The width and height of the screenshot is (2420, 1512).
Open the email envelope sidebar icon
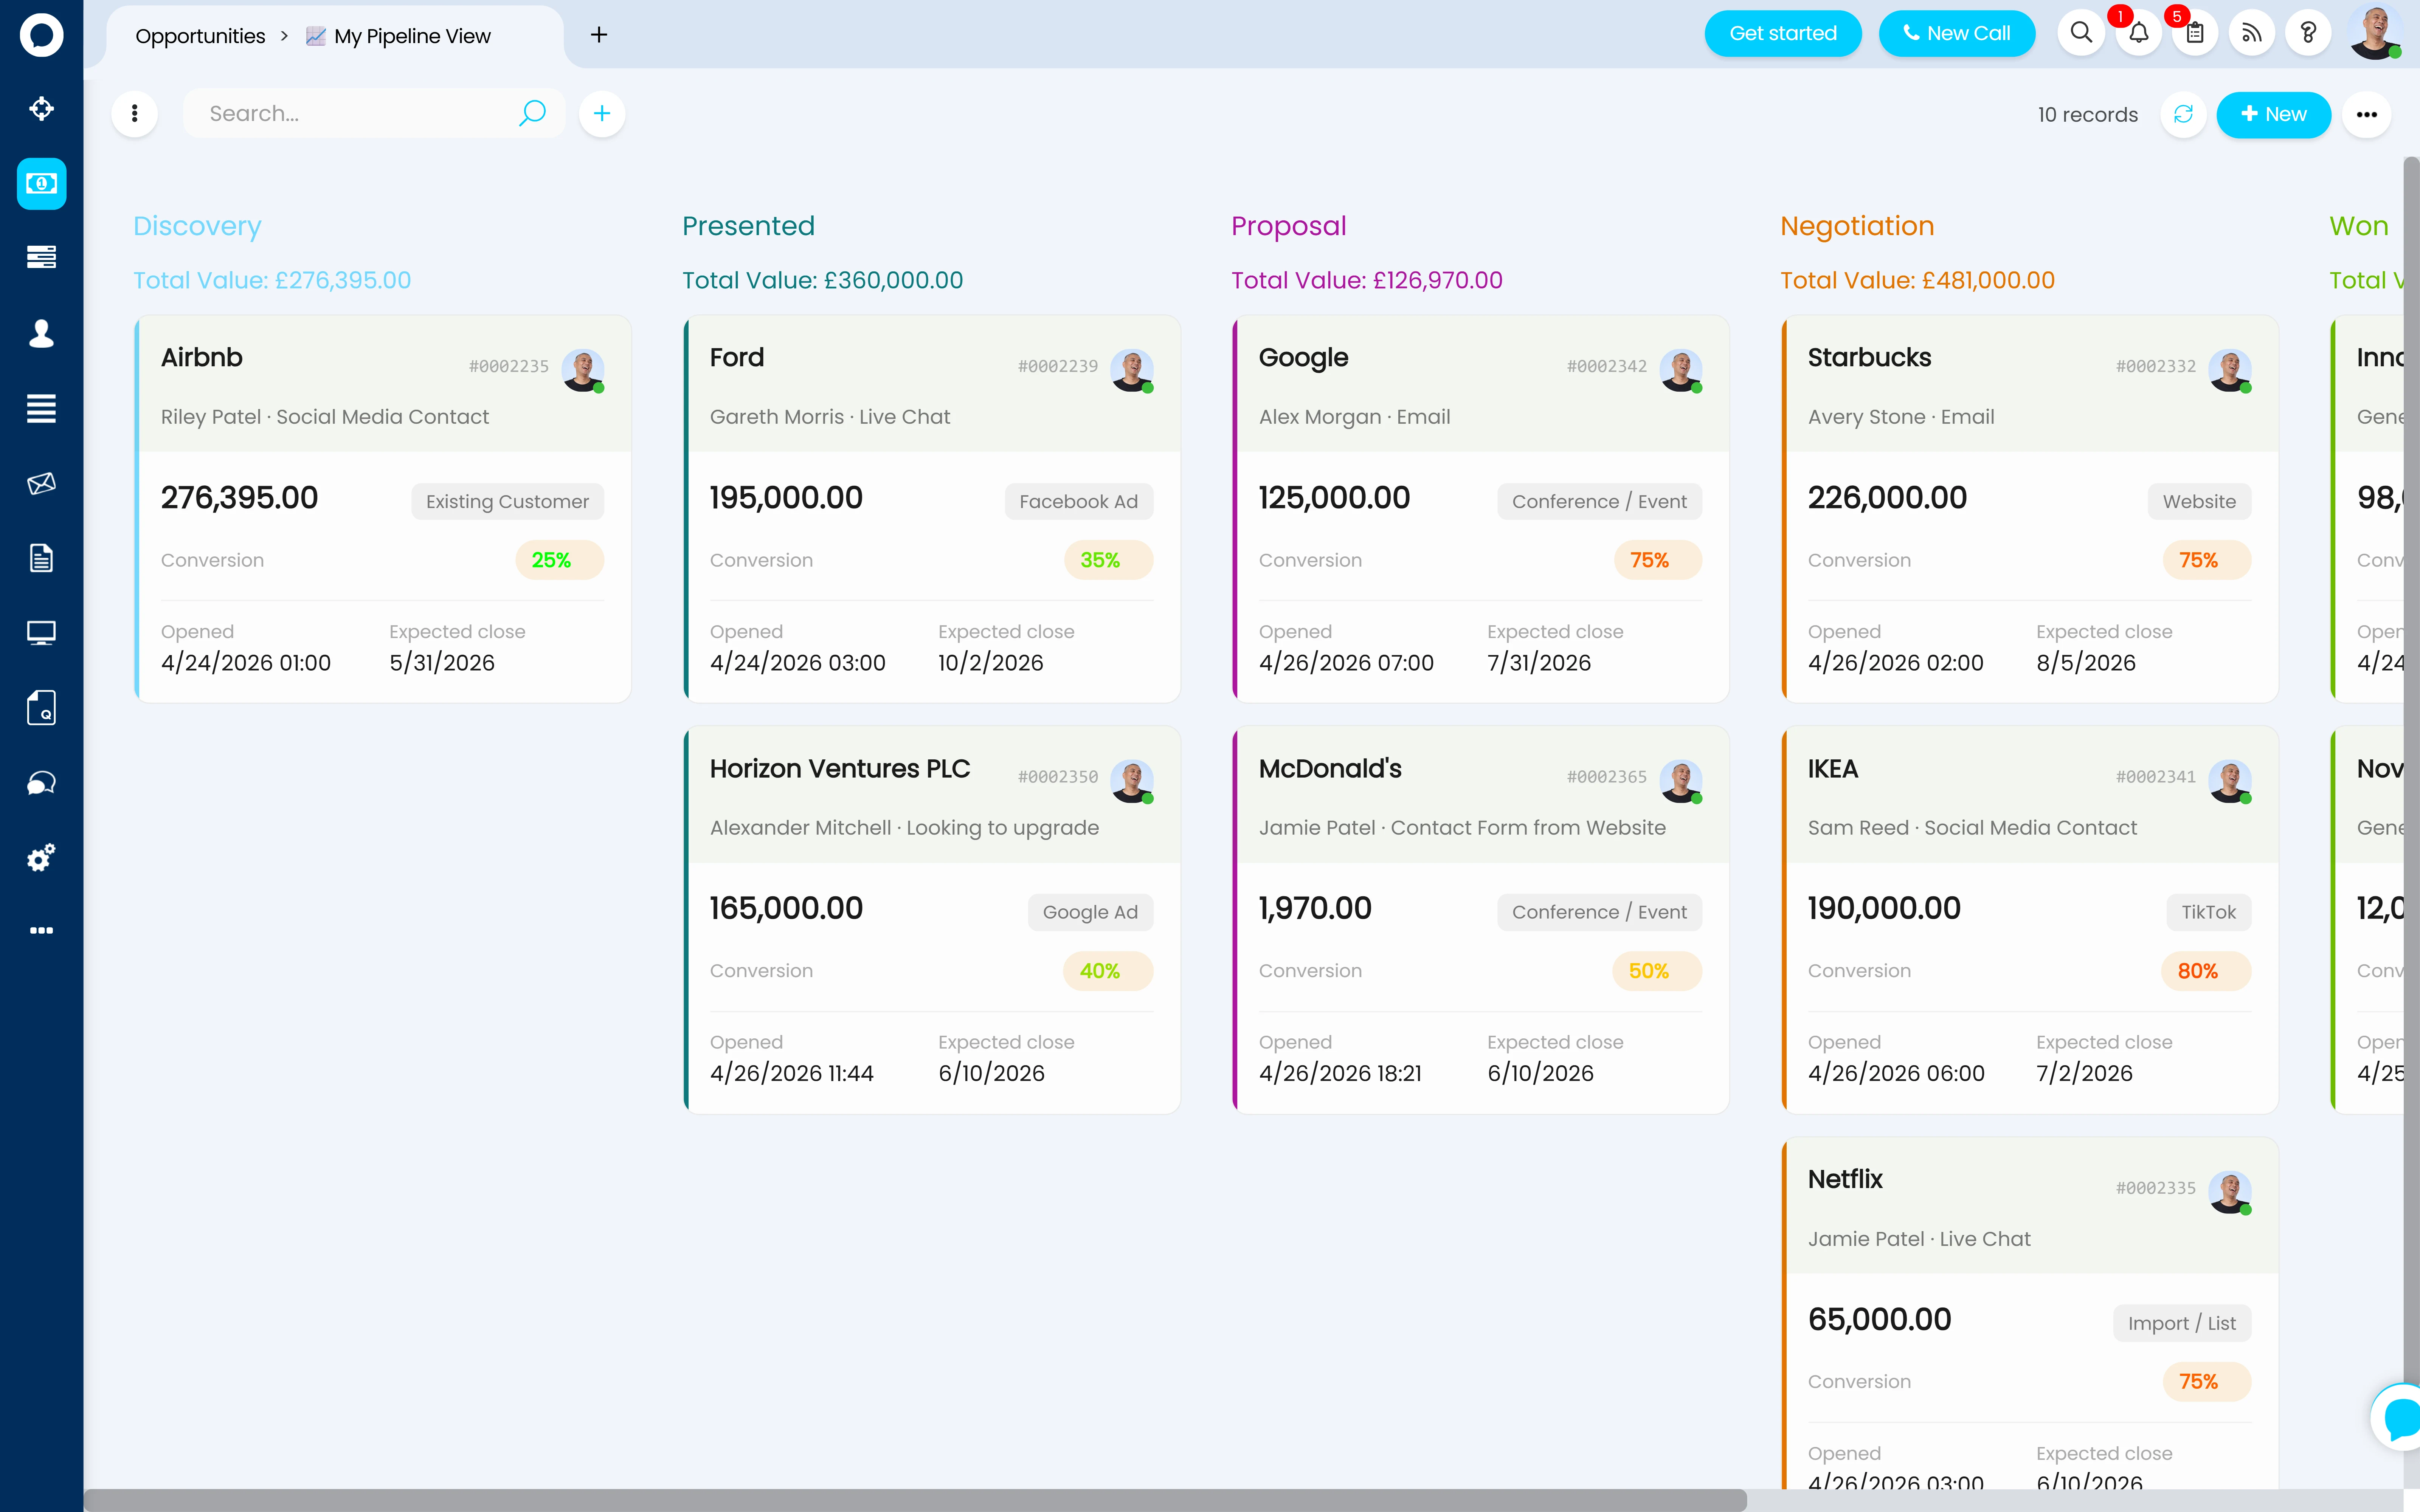[x=41, y=484]
